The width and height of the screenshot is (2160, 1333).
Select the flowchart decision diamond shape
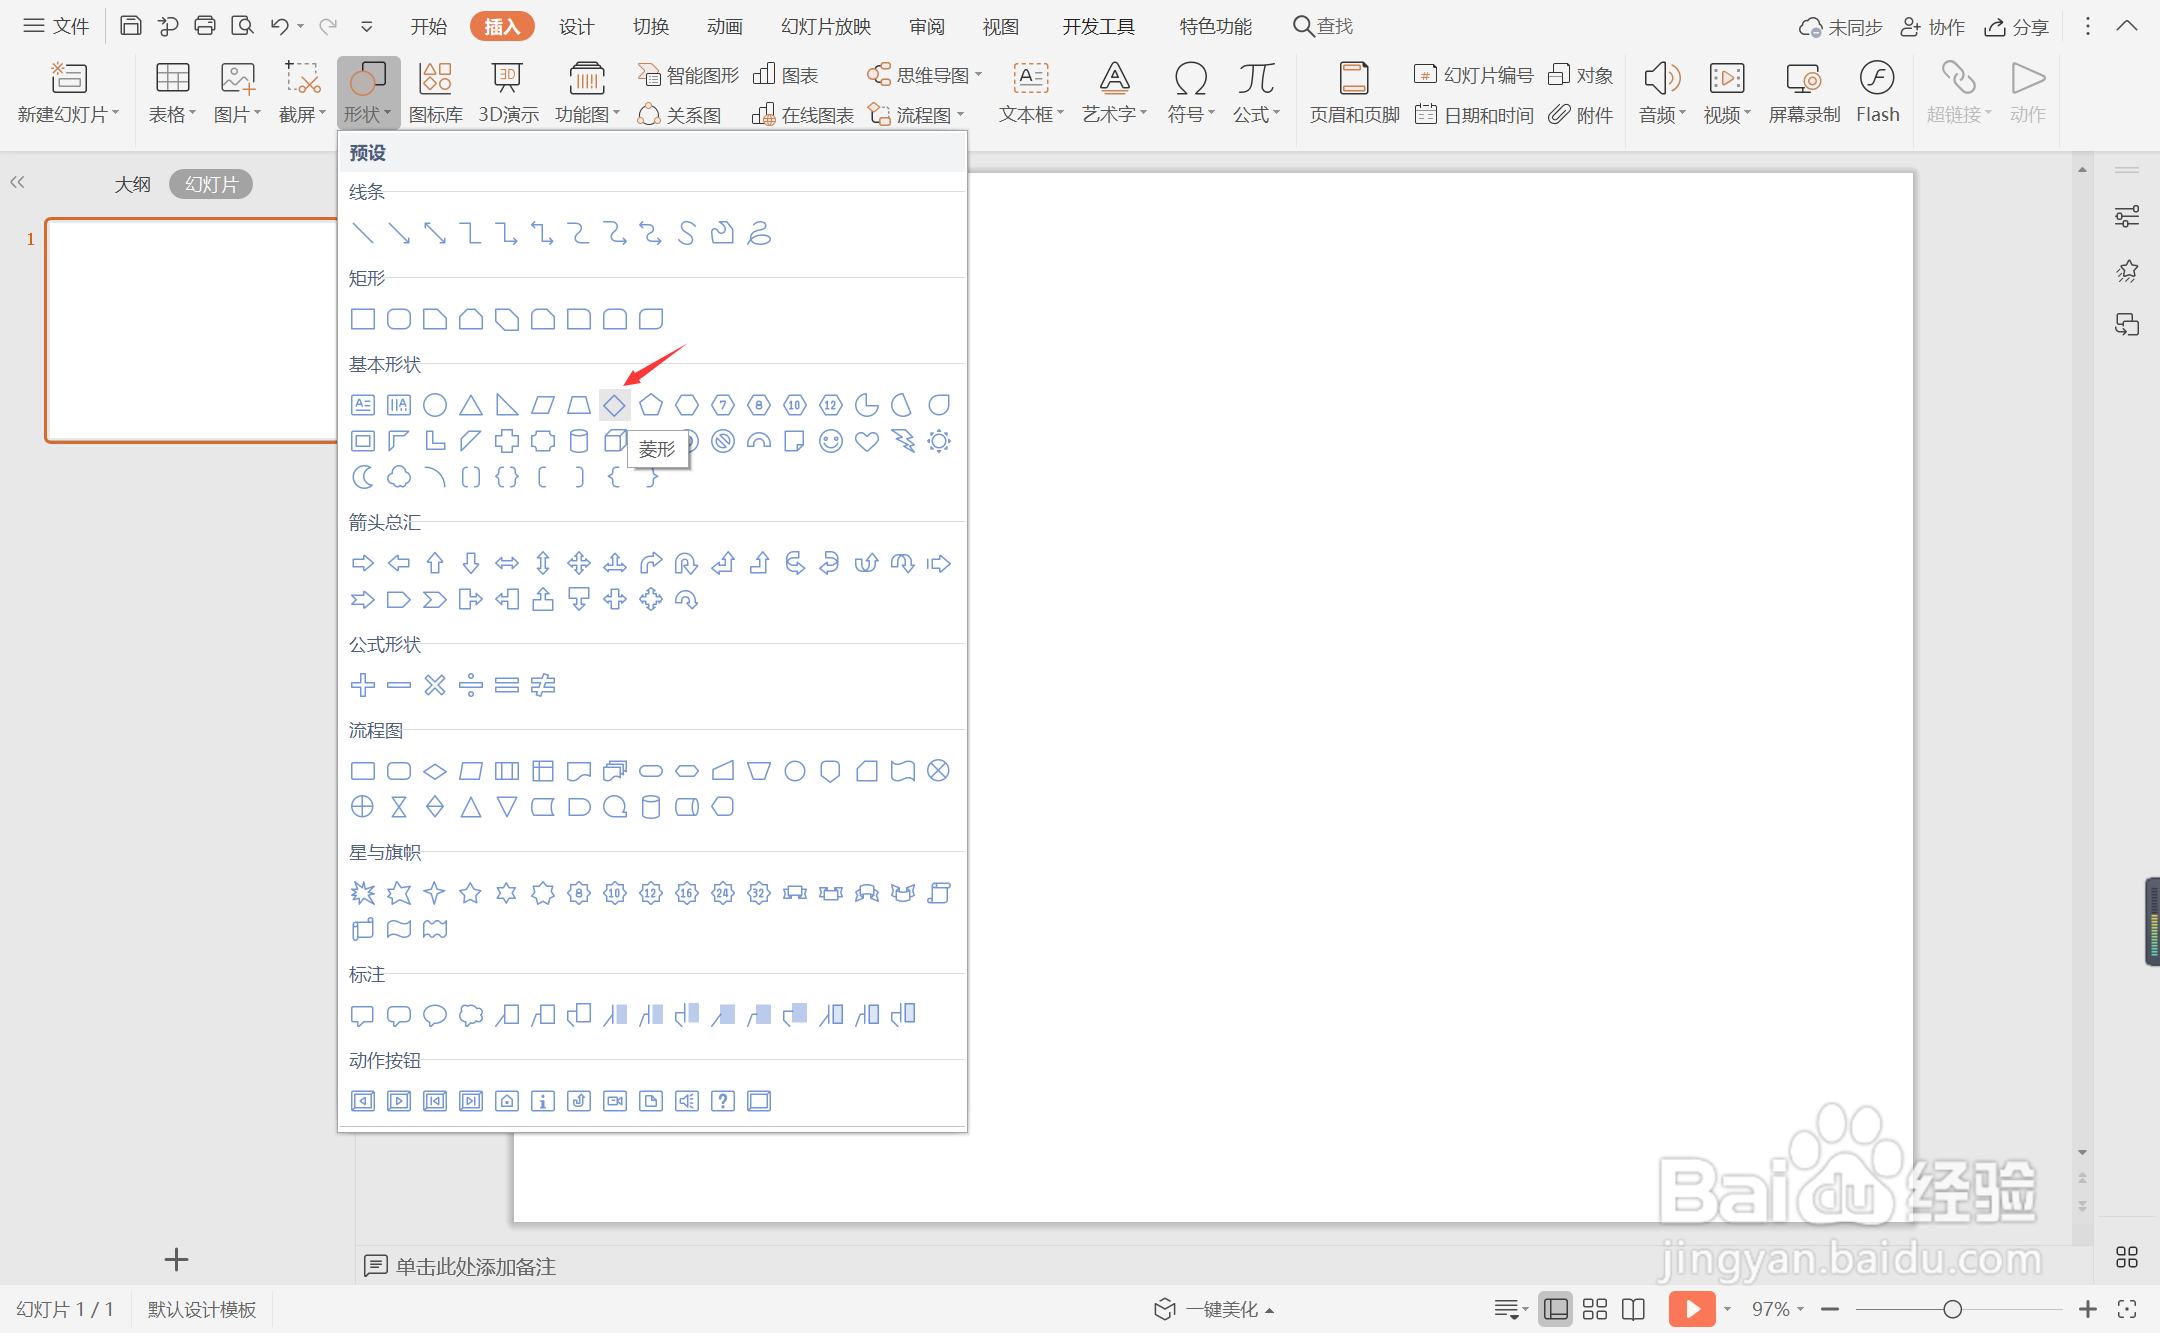pyautogui.click(x=434, y=771)
